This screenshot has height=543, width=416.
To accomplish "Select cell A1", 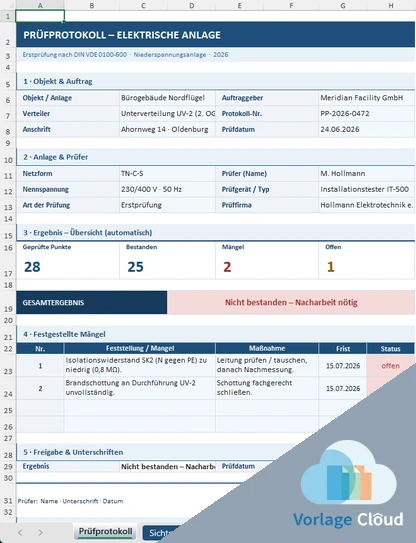I will tap(40, 16).
